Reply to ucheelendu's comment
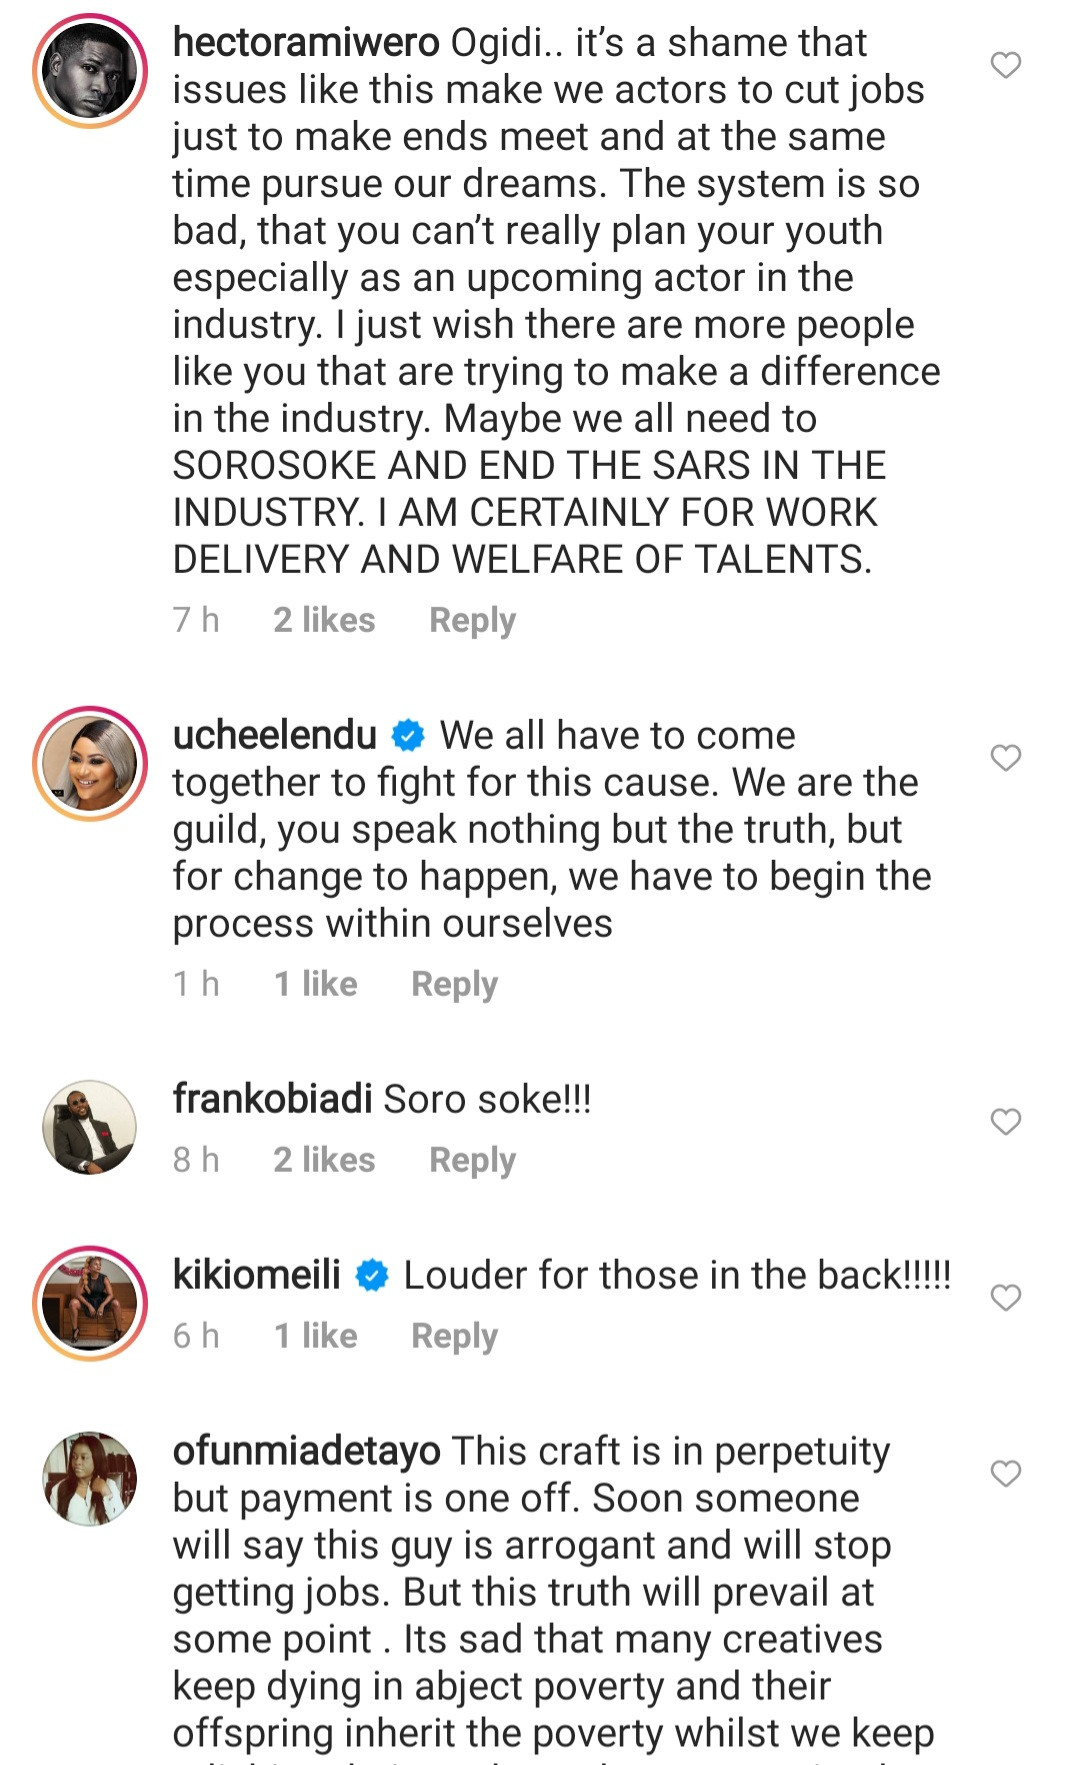The width and height of the screenshot is (1080, 1765). (454, 984)
